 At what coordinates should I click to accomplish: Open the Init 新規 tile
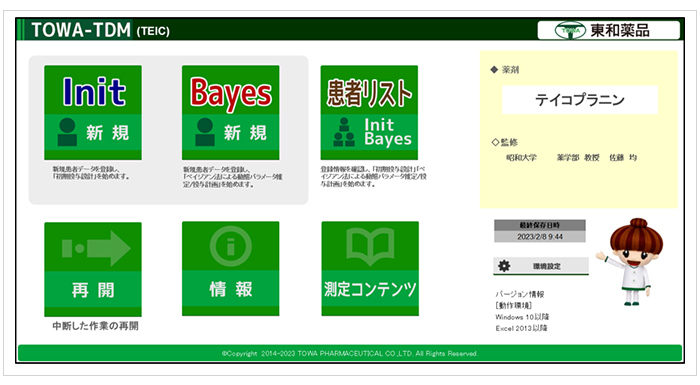click(x=93, y=113)
